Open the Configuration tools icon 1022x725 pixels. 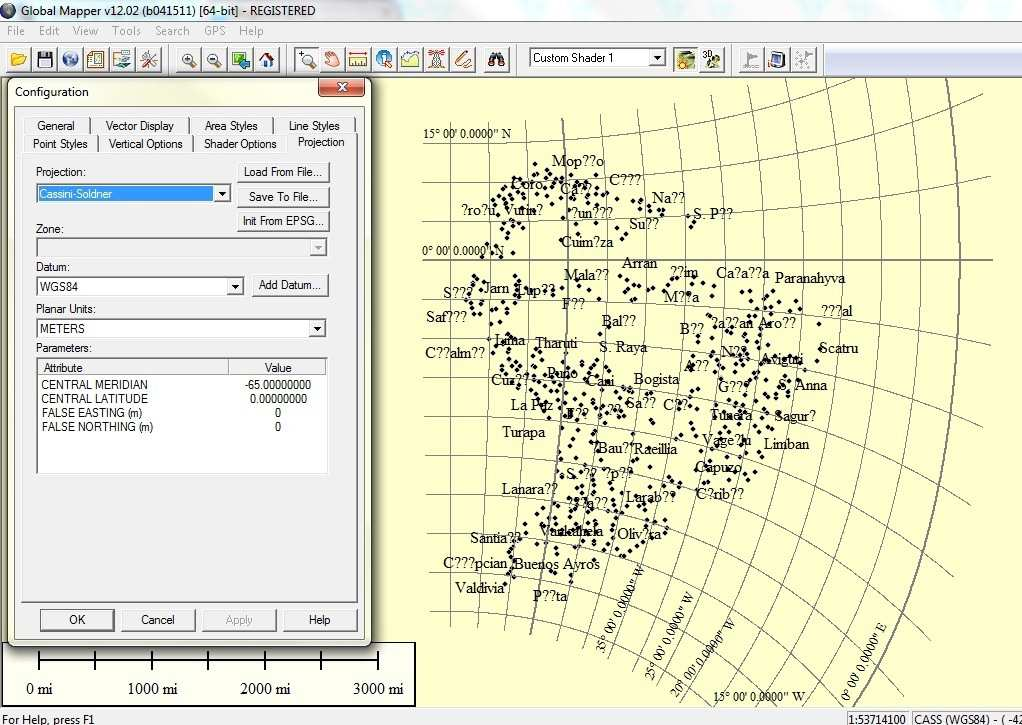pyautogui.click(x=149, y=59)
